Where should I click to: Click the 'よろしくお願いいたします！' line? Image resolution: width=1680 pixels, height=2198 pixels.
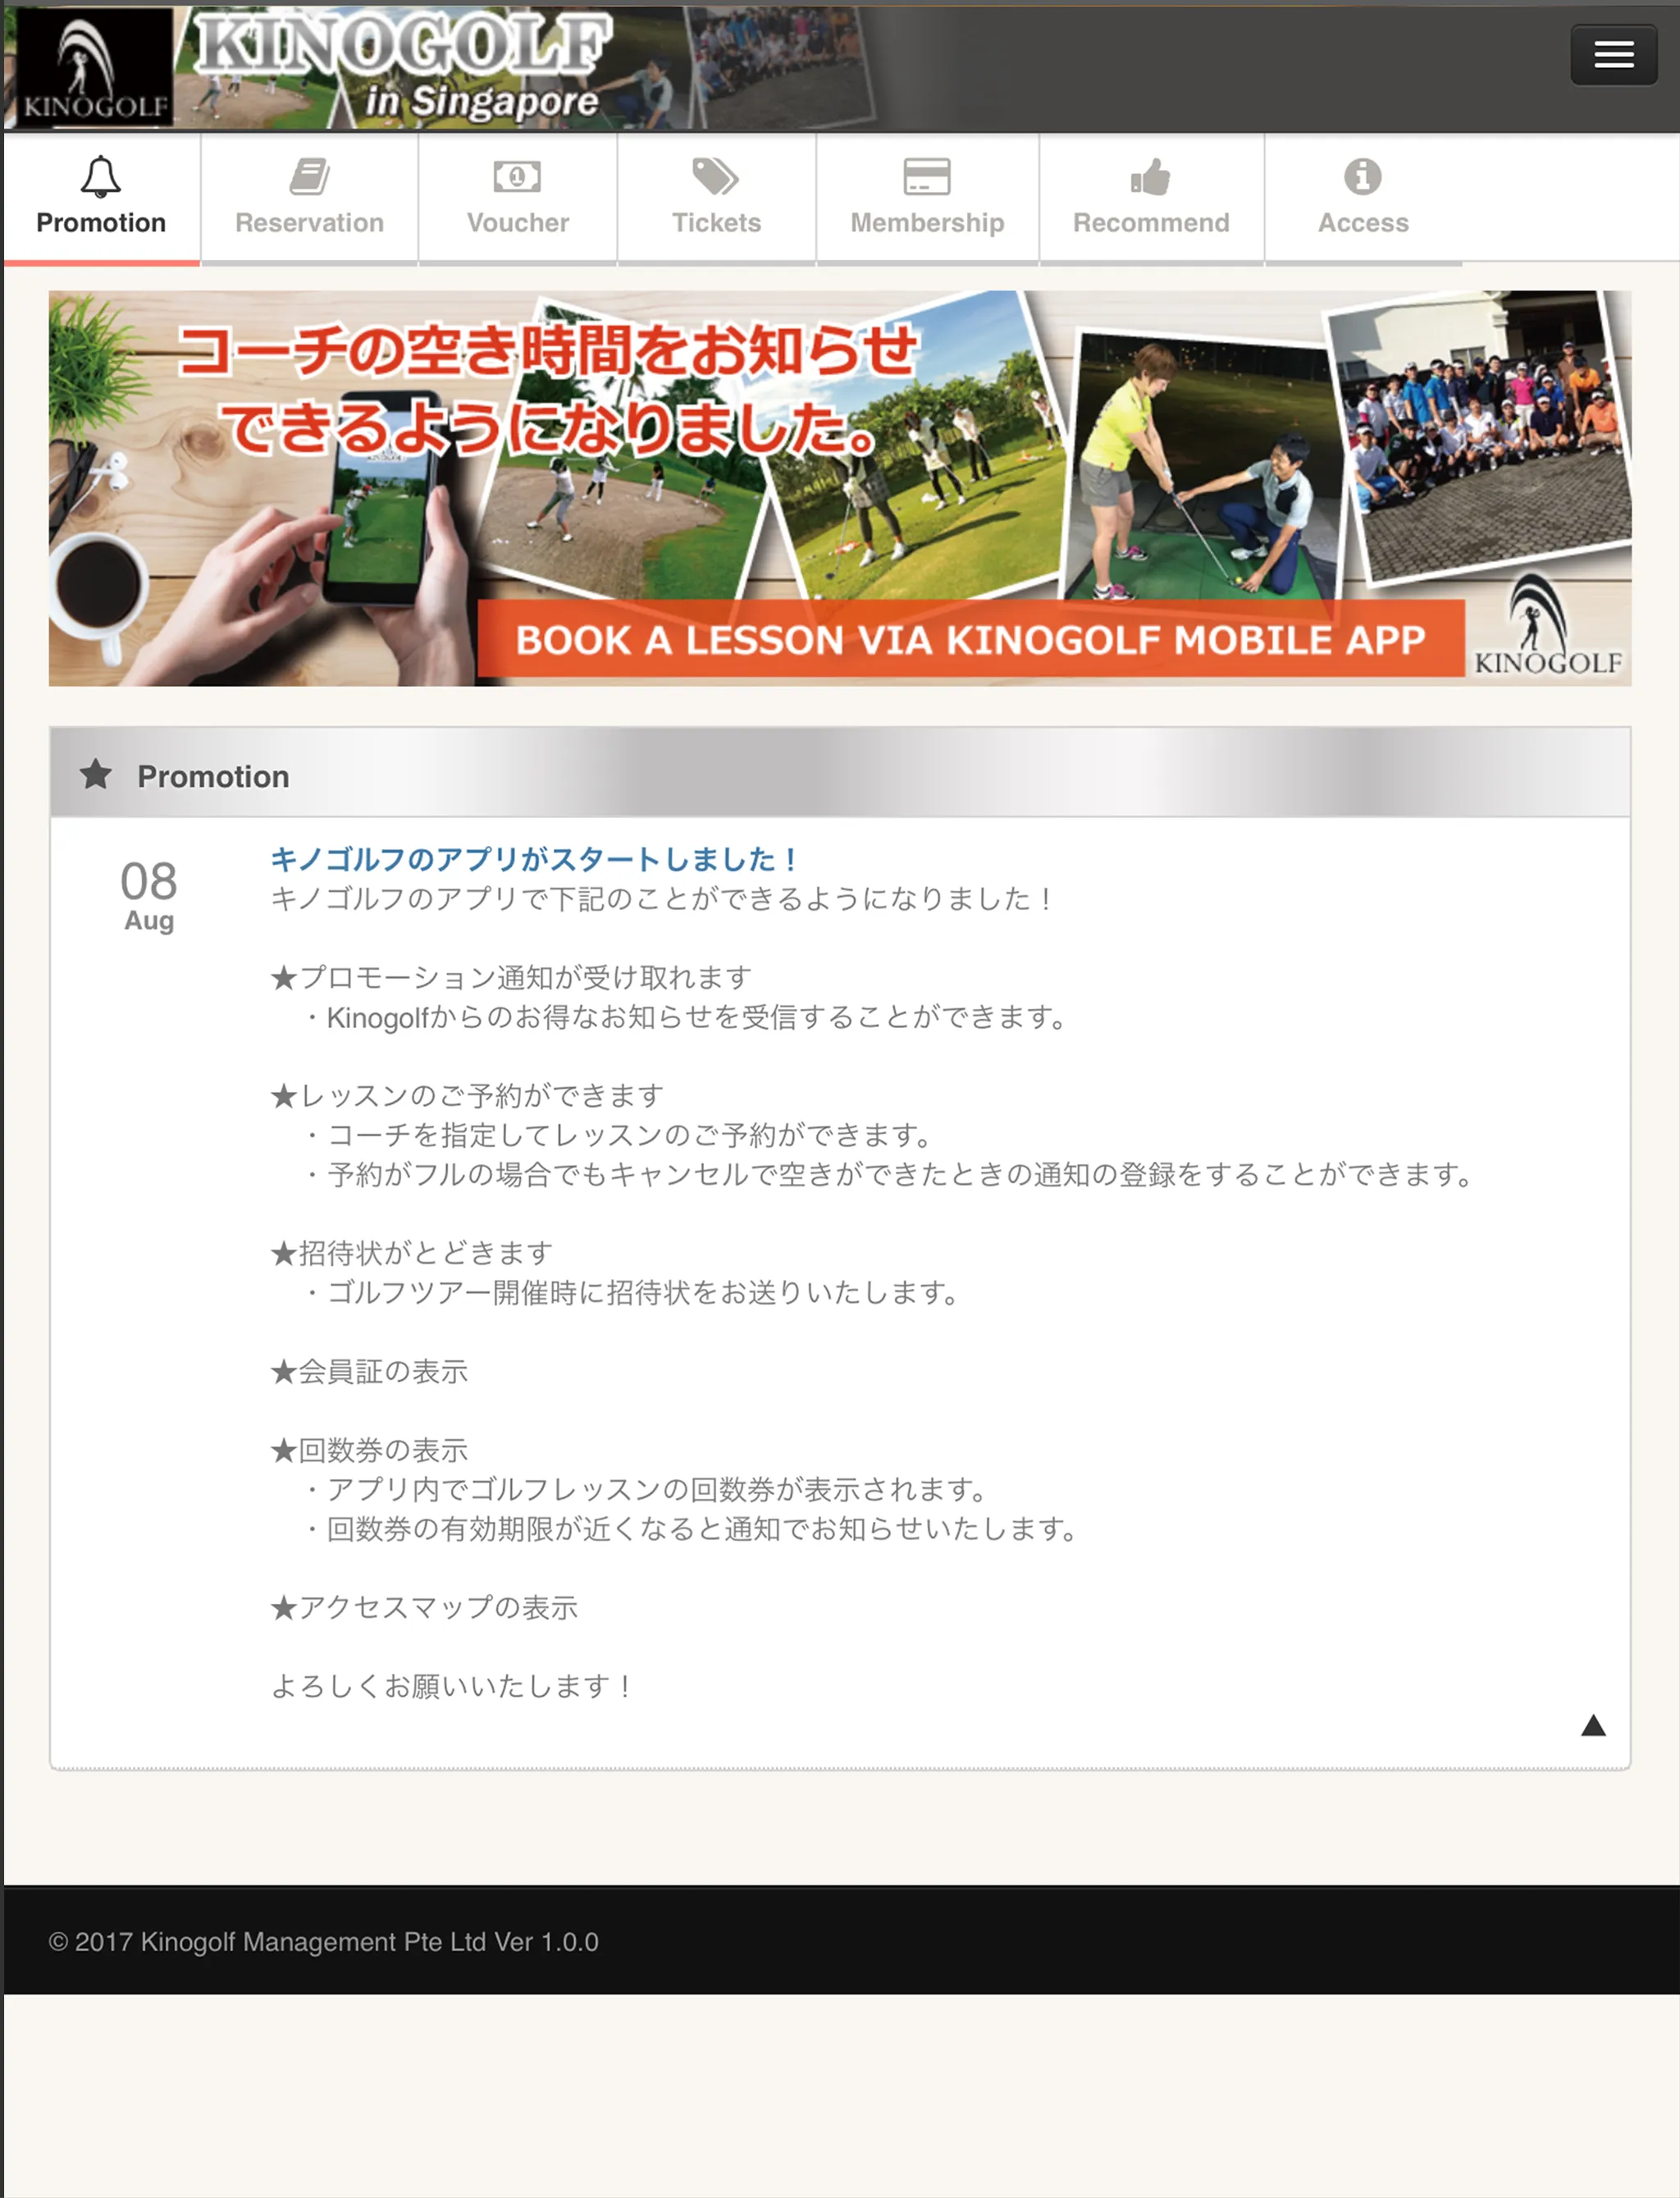pos(453,1686)
